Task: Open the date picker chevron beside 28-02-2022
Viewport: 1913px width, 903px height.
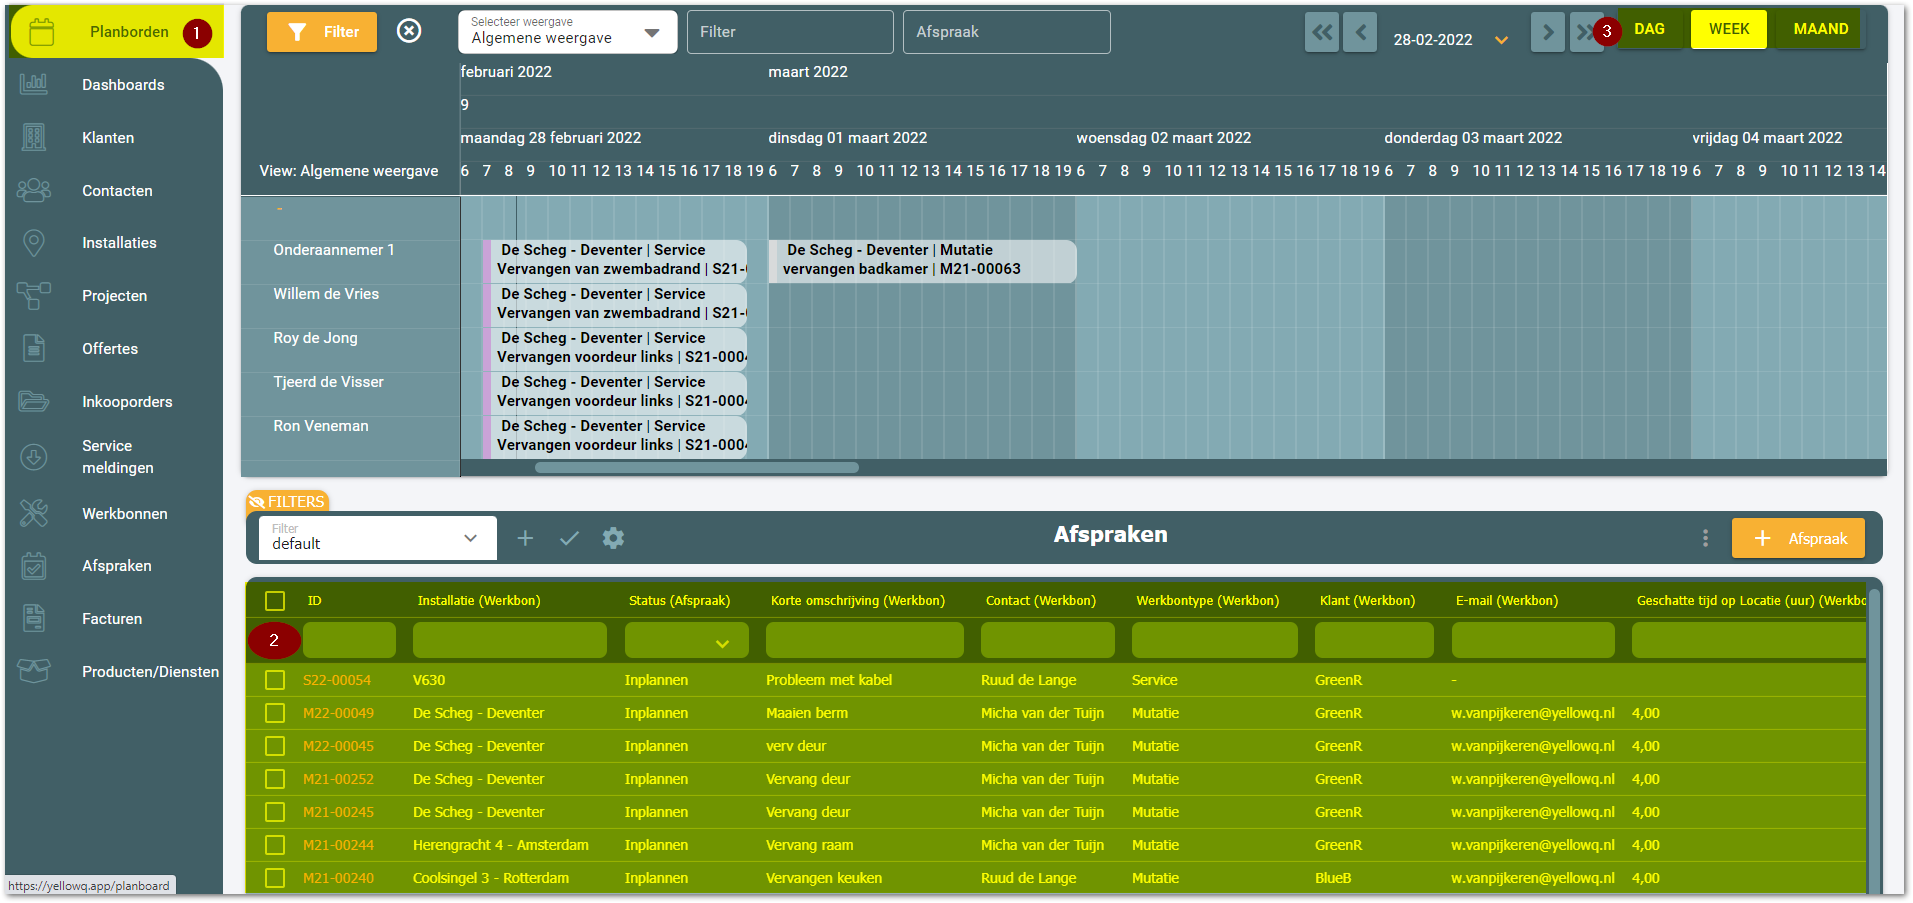Action: (x=1501, y=40)
